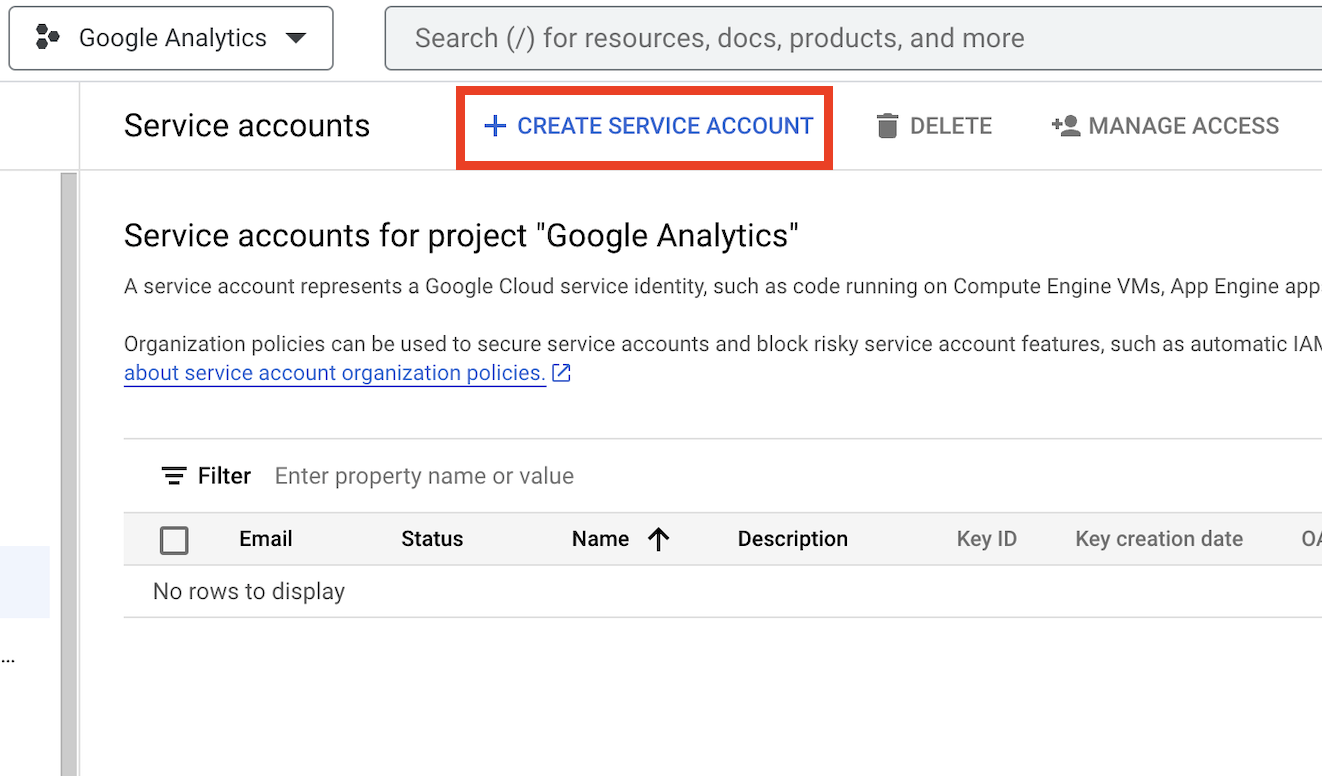Click the Create Service Account button
1322x776 pixels.
(x=645, y=125)
